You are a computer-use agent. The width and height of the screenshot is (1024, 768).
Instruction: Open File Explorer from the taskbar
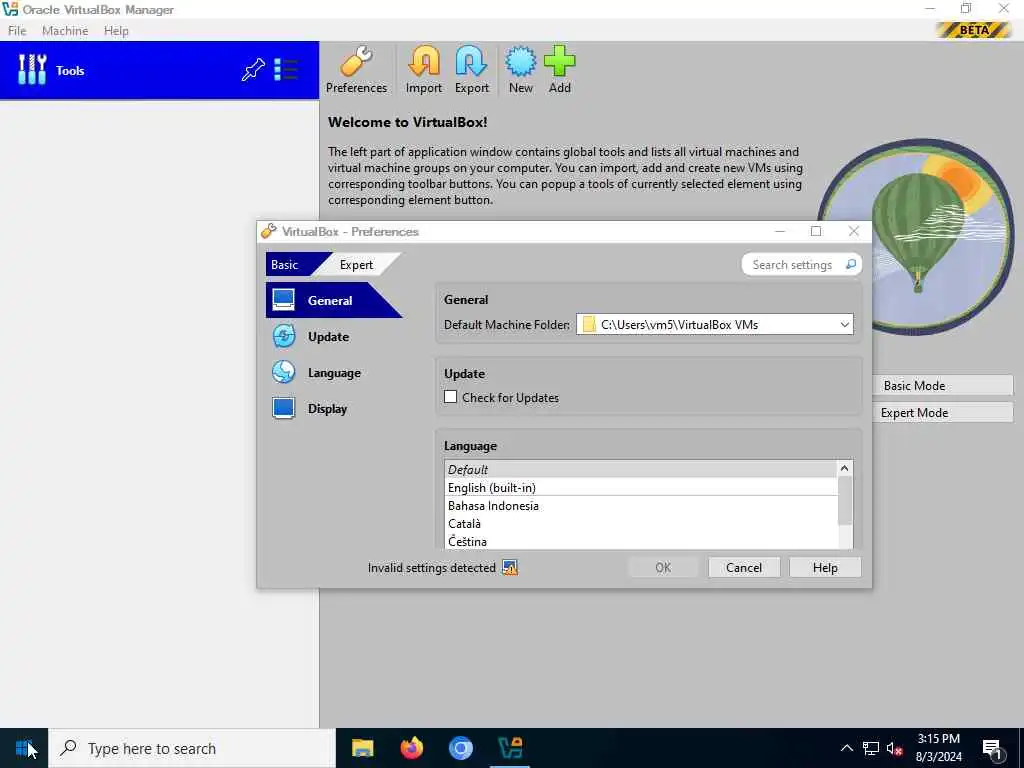tap(362, 748)
